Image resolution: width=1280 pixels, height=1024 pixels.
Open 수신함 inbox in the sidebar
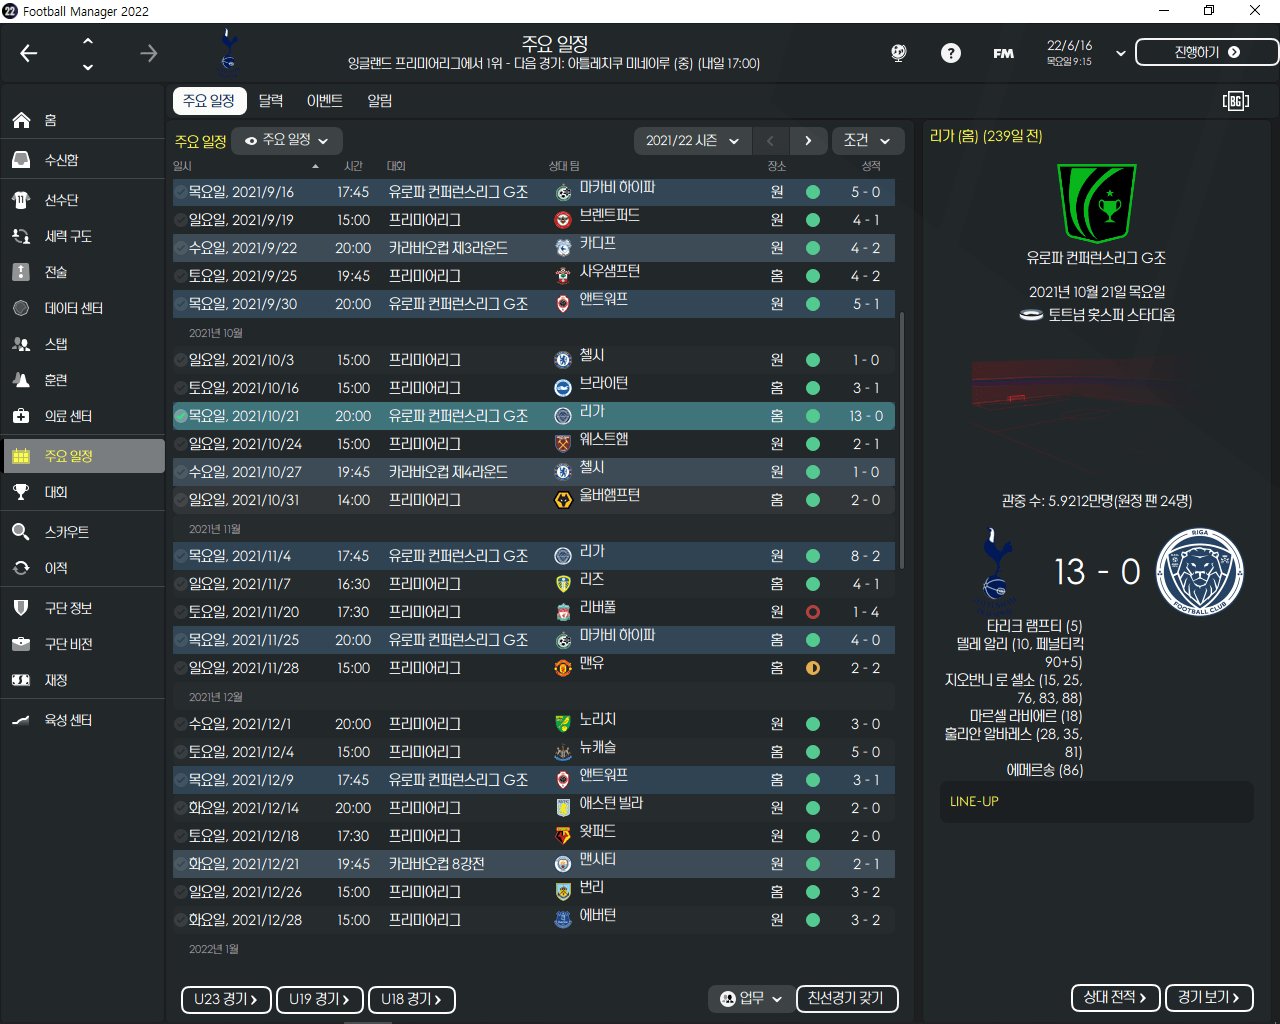tap(83, 160)
